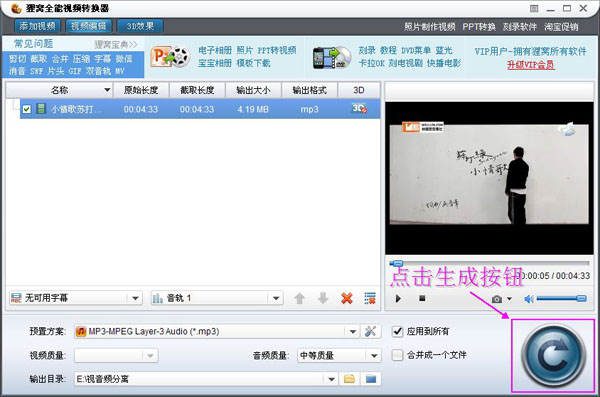Click the 模板下载 link
This screenshot has height=397, width=600.
pyautogui.click(x=253, y=63)
